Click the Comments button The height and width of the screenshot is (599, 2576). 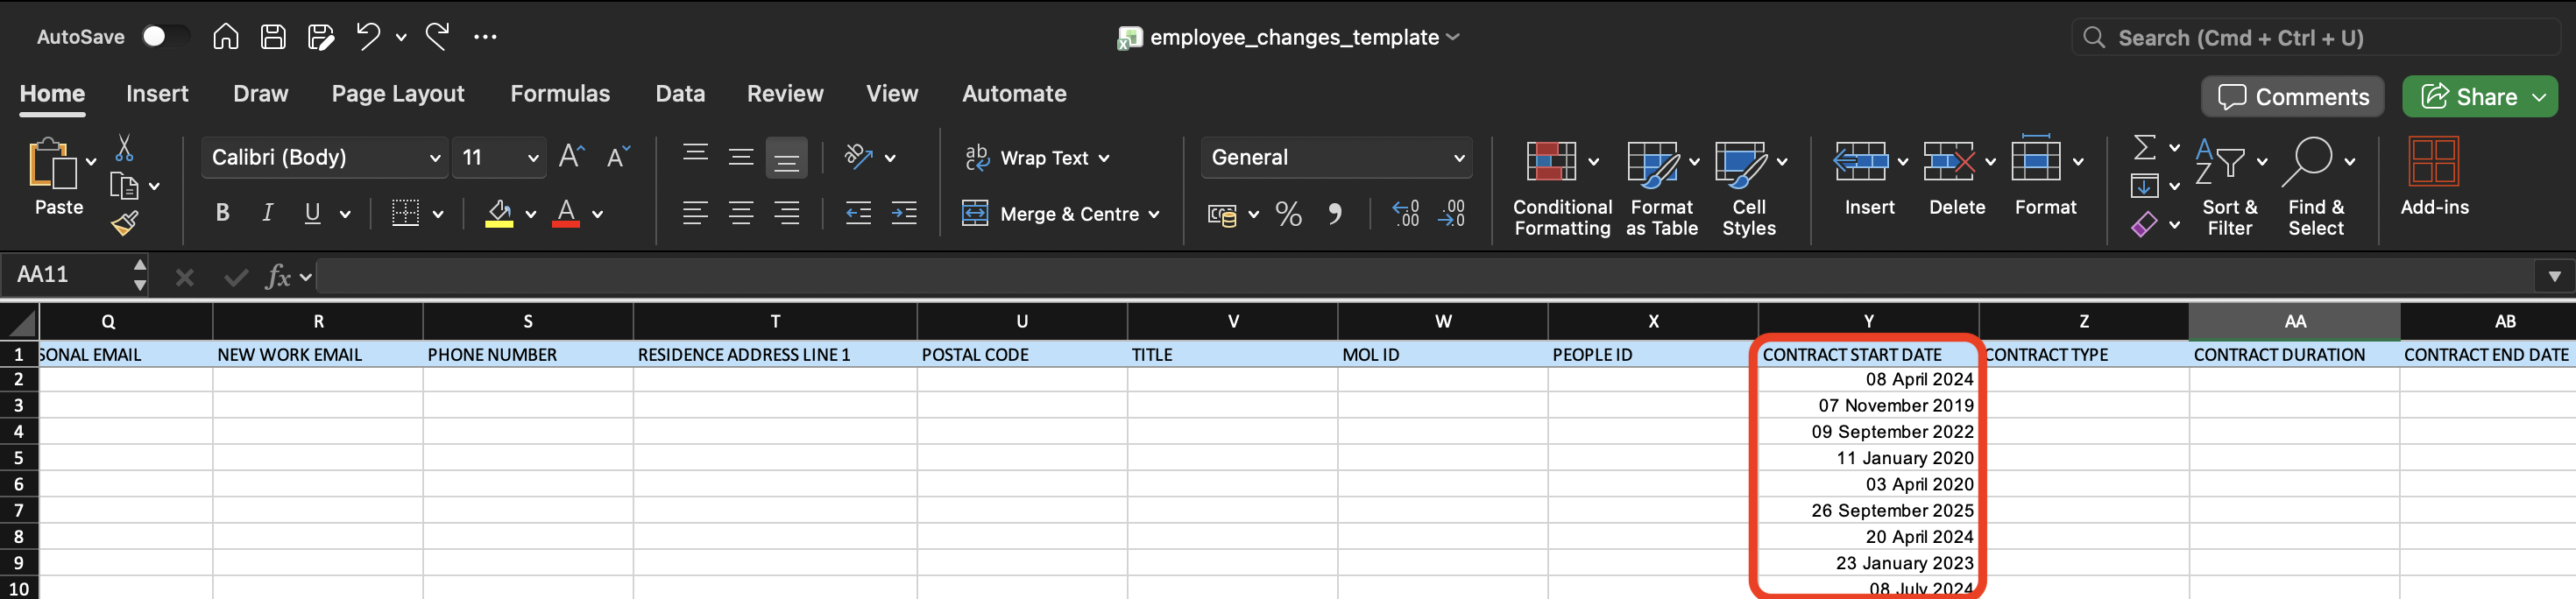point(2293,97)
